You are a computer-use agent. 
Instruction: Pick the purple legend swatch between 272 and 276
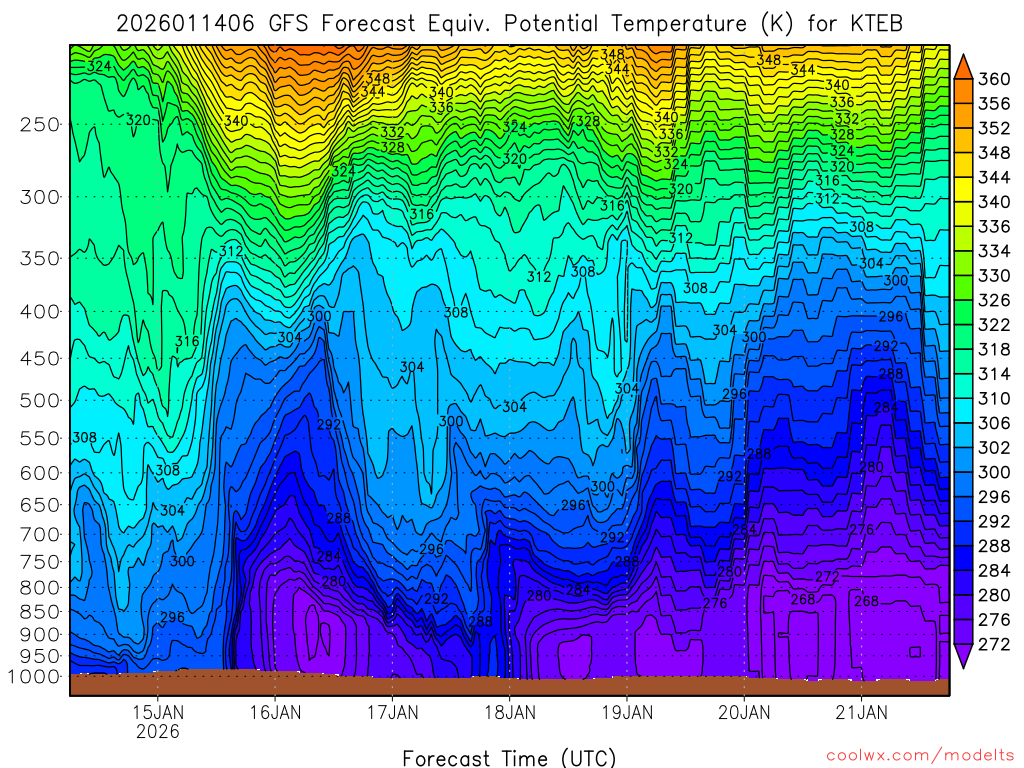[x=963, y=632]
